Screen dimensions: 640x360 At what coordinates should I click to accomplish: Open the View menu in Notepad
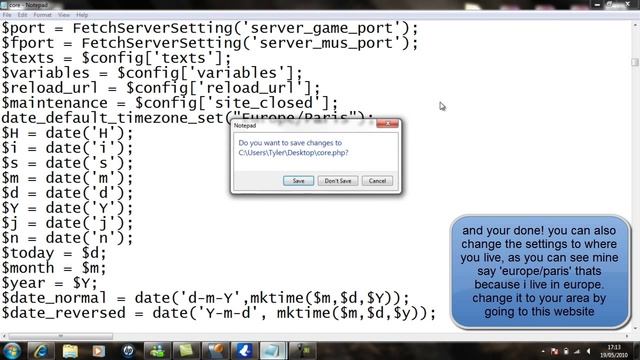(64, 15)
